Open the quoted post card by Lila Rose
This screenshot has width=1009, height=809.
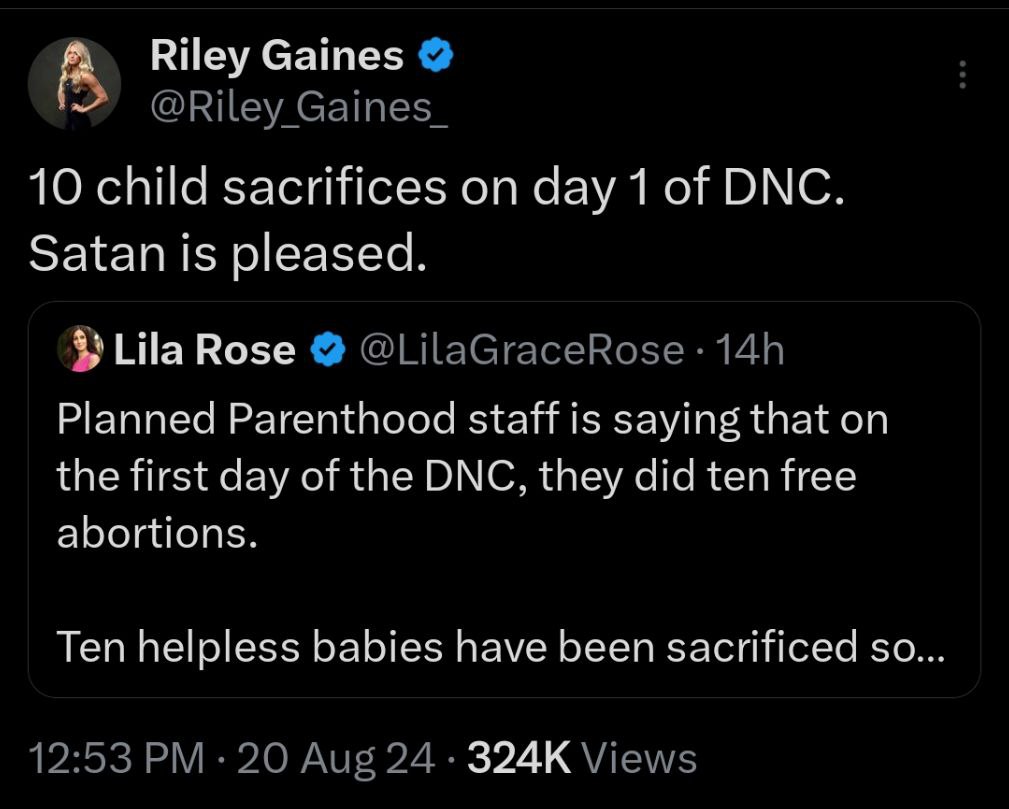(x=504, y=499)
